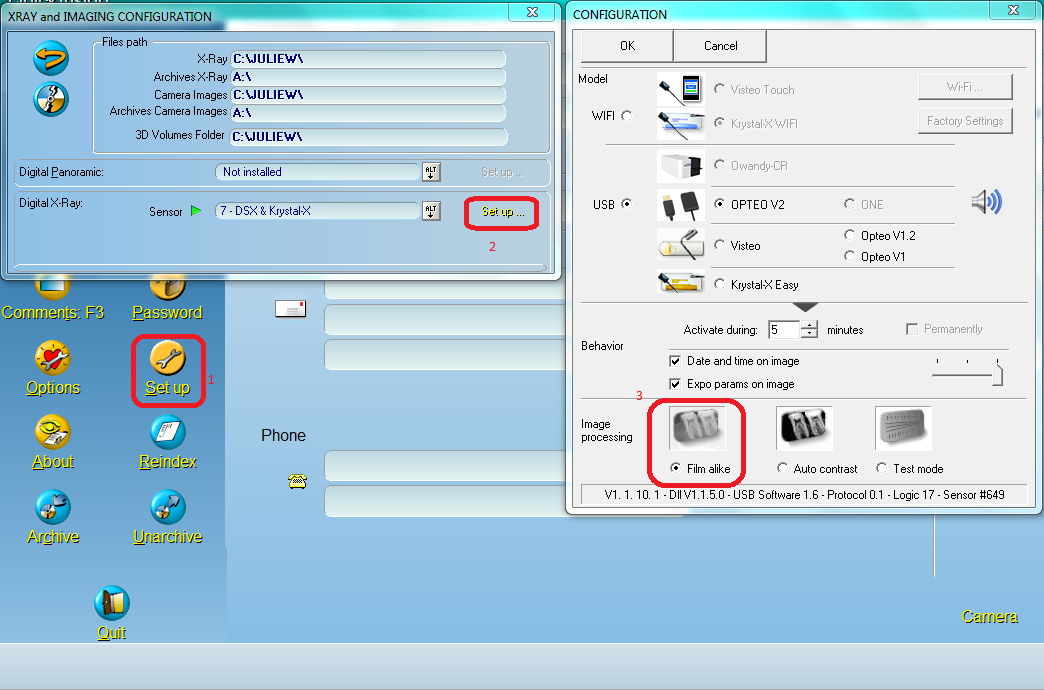Uncheck Expo params on image
Viewport: 1044px width, 690px height.
(675, 384)
